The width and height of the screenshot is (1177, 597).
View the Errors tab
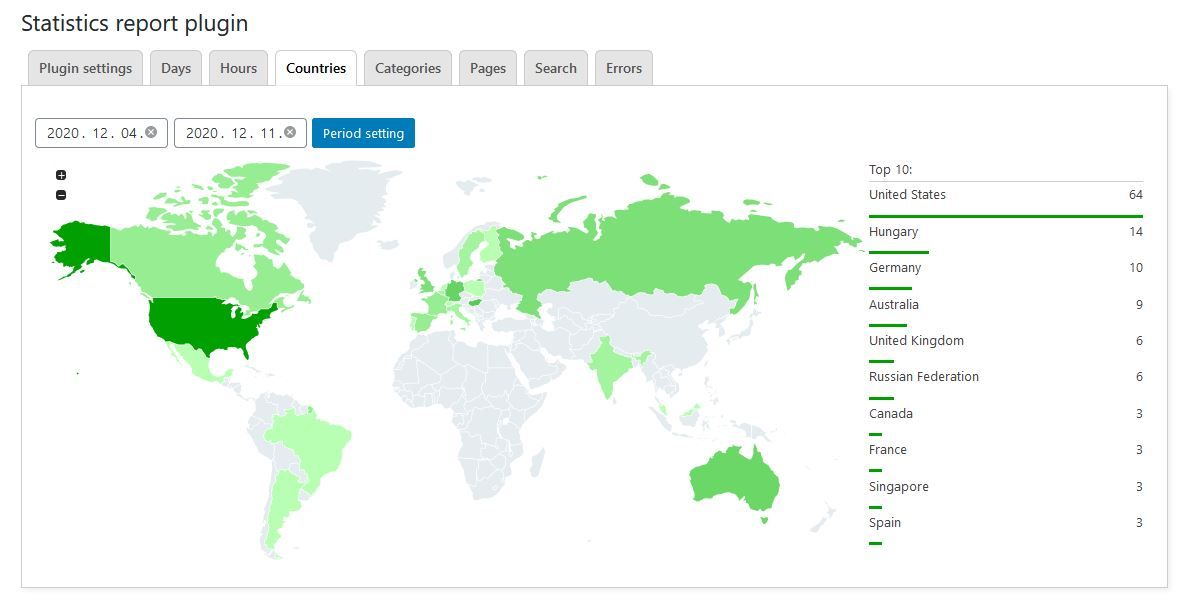pos(624,68)
